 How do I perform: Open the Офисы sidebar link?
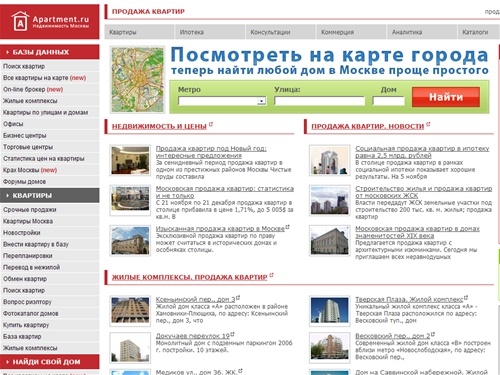tap(13, 124)
